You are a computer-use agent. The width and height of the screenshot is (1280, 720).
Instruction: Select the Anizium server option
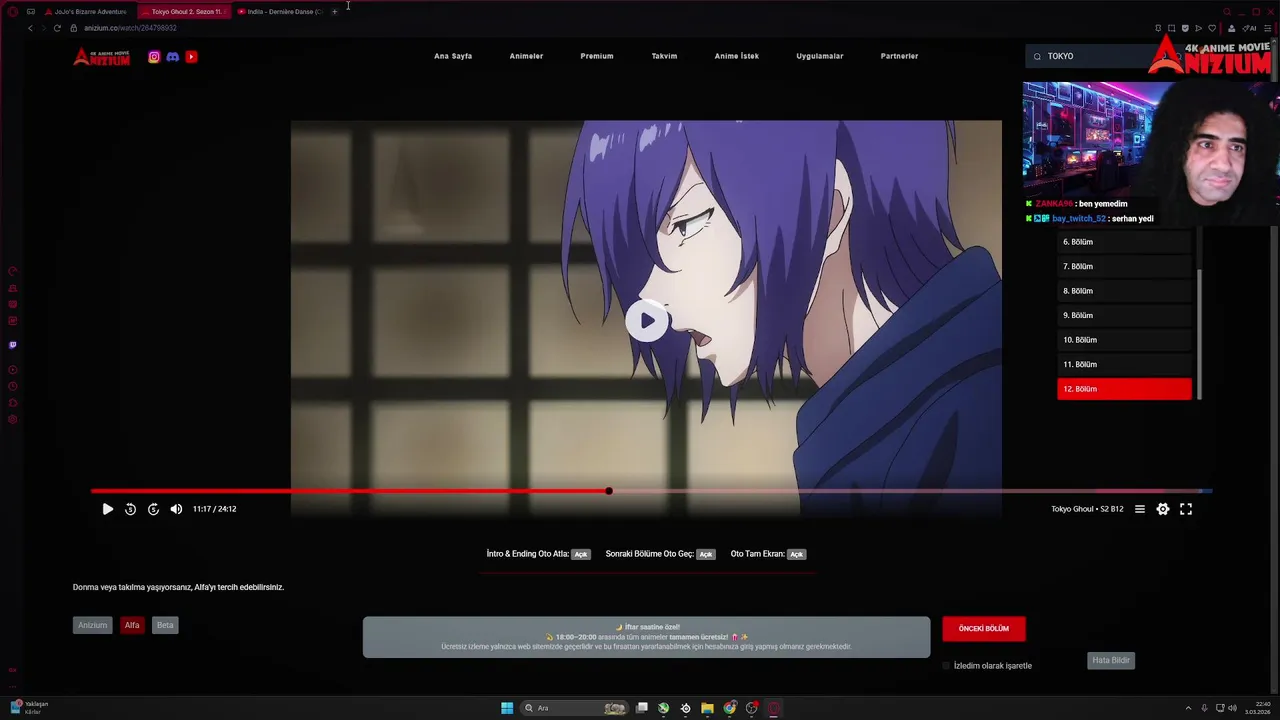[x=93, y=625]
